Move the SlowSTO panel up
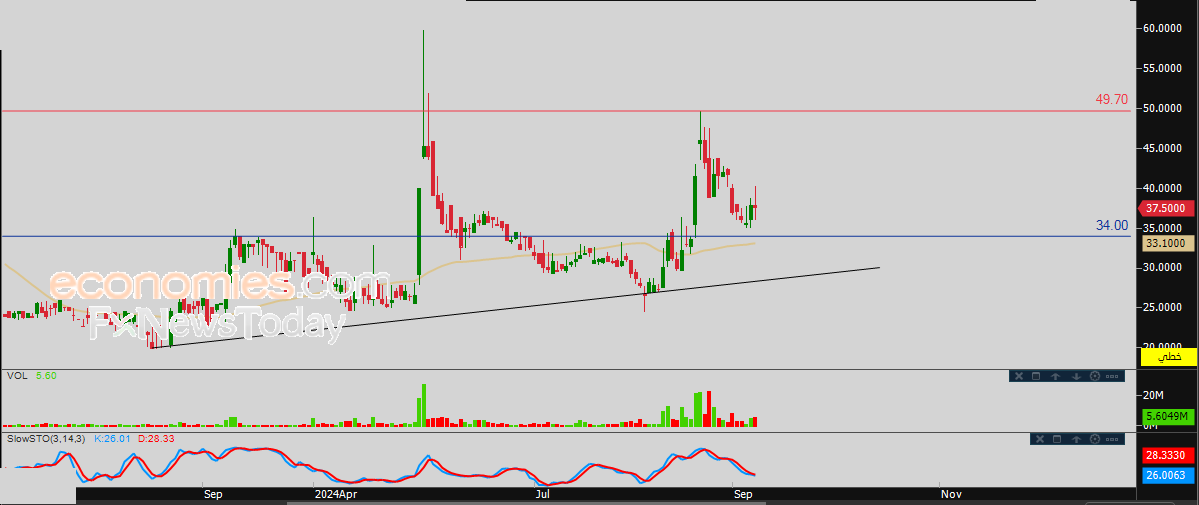This screenshot has width=1199, height=505. 1076,438
